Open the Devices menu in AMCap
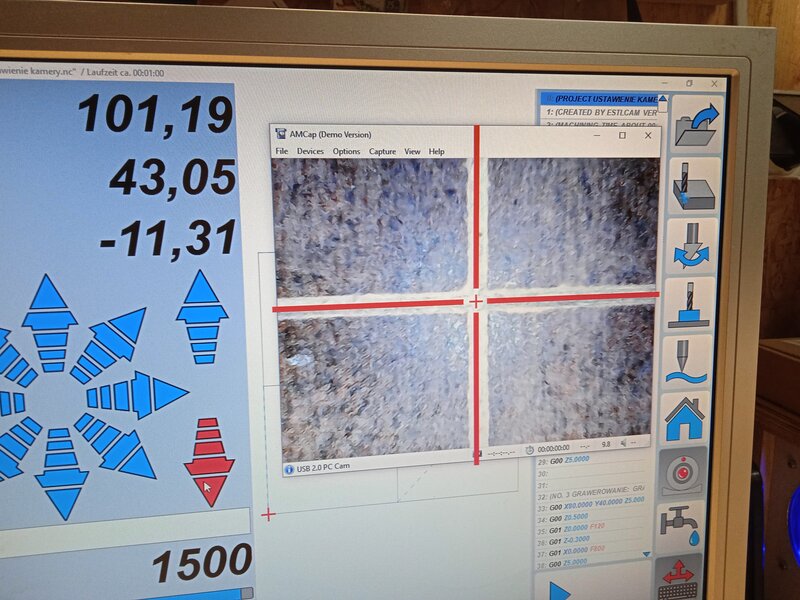This screenshot has height=600, width=800. point(310,151)
